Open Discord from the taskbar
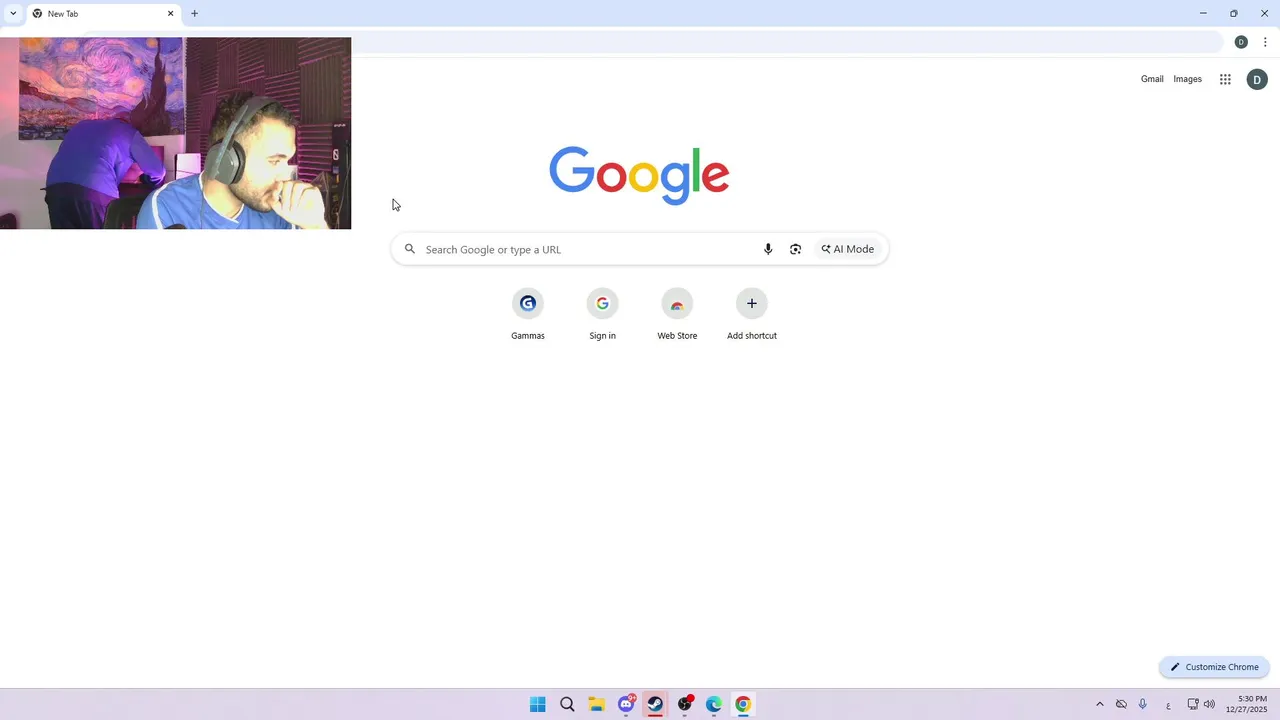Screen dimensions: 1280x720 (x=626, y=704)
